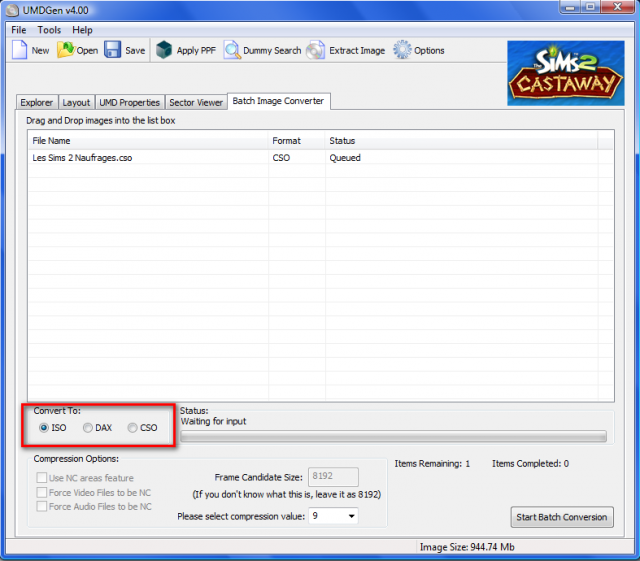Enable Use NC areas feature checkbox
Image resolution: width=640 pixels, height=561 pixels.
pos(42,478)
